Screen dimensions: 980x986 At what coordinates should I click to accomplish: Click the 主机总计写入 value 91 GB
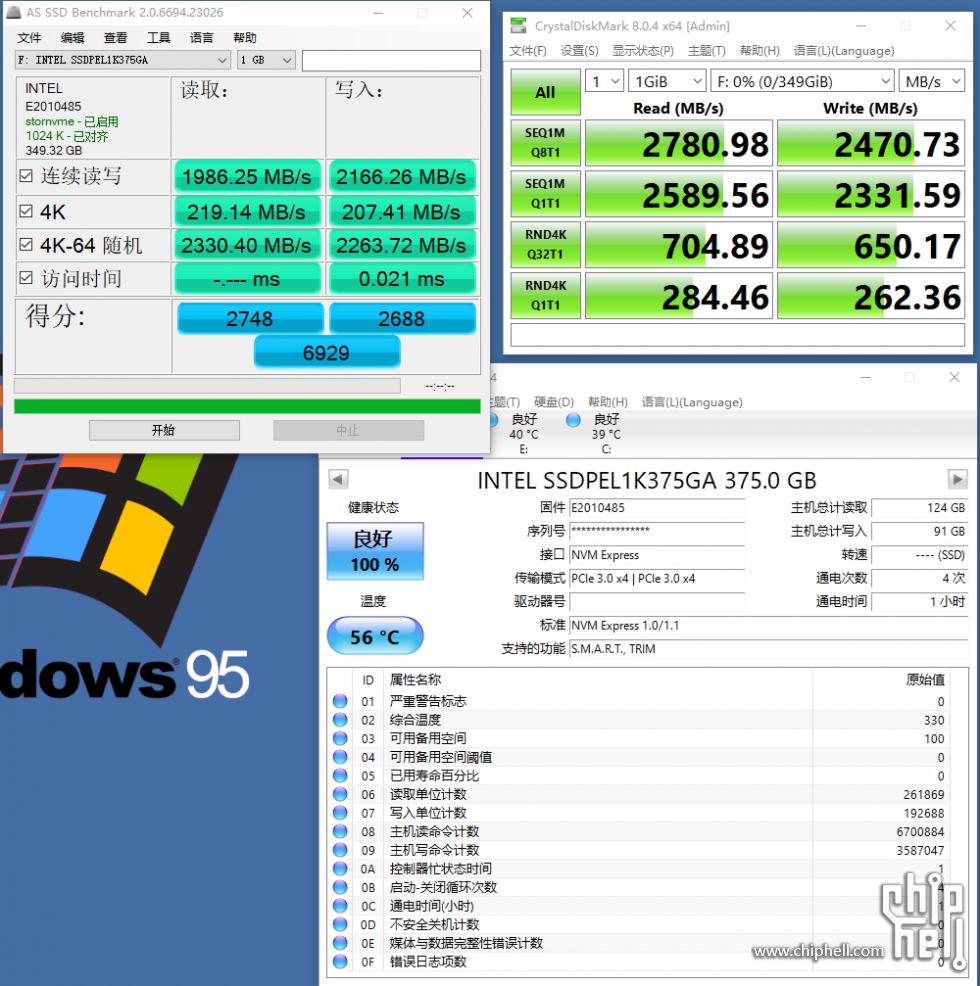click(x=920, y=531)
